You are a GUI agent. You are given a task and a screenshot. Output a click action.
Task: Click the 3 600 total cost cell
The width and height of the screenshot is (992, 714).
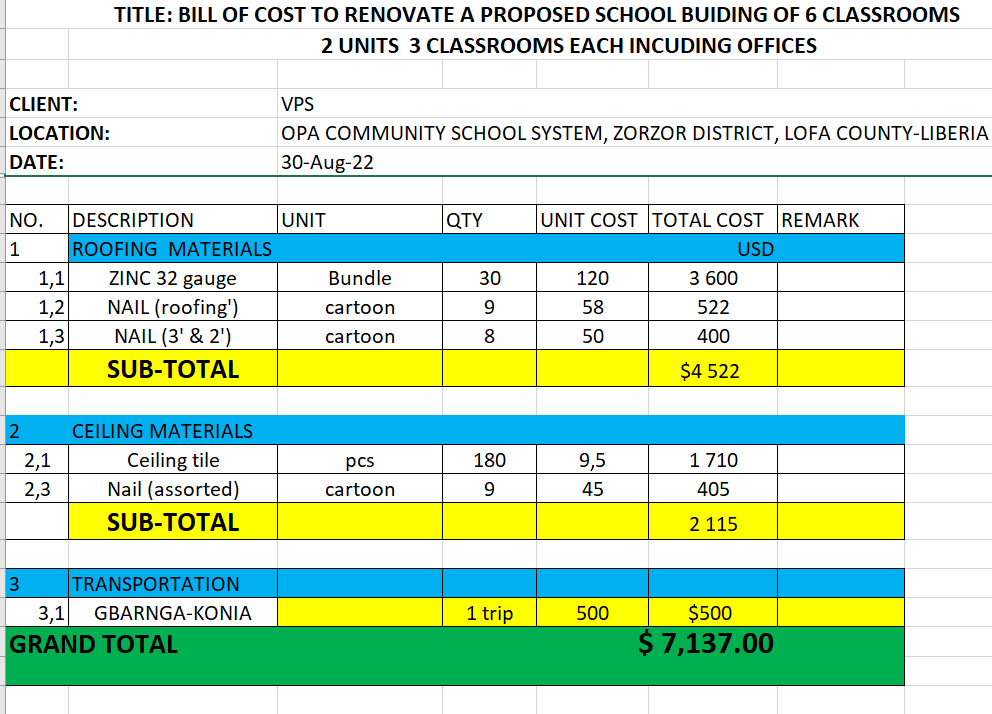pos(712,278)
